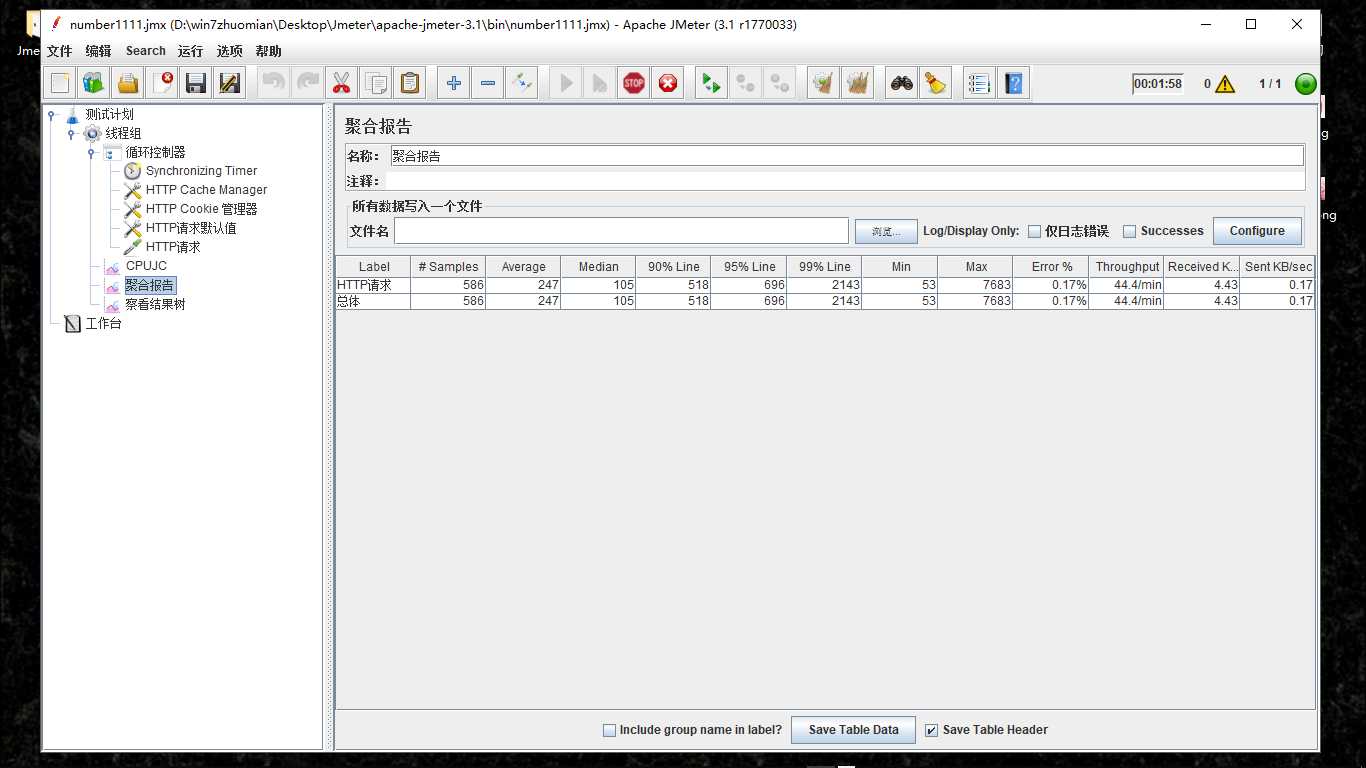Click the Cut scissors icon
This screenshot has width=1366, height=768.
(x=342, y=83)
